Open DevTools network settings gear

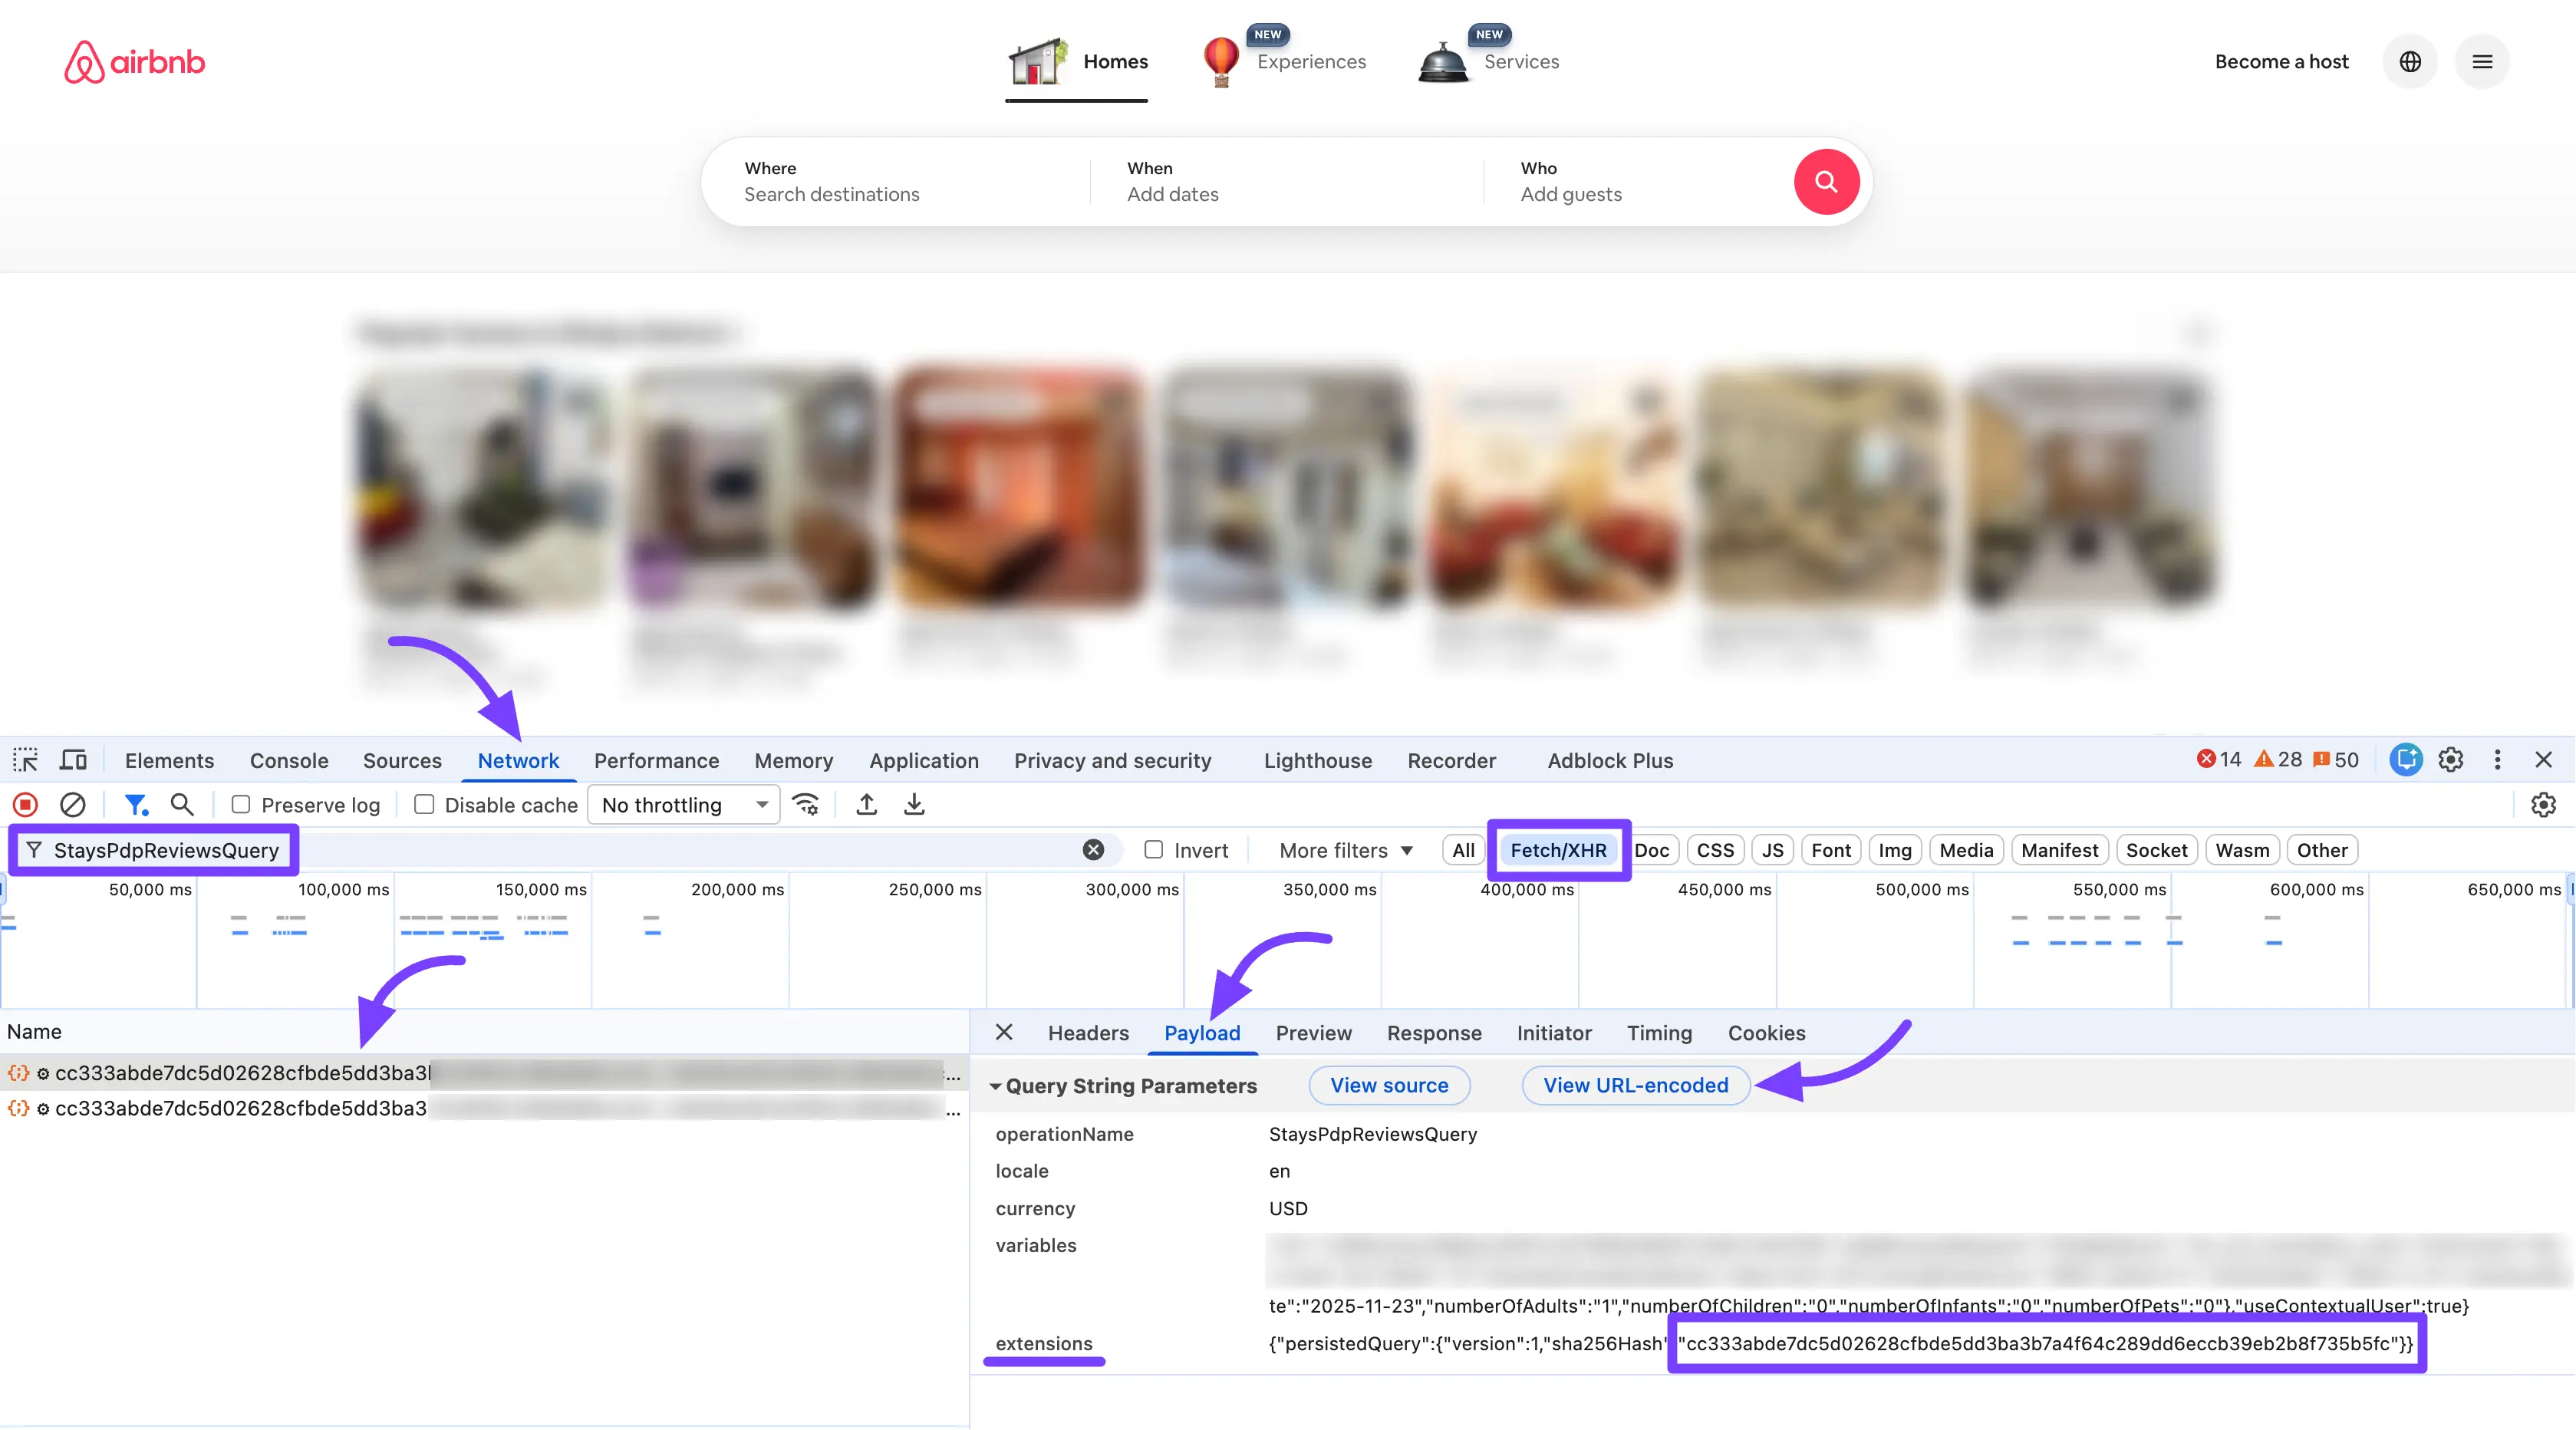click(x=2544, y=804)
